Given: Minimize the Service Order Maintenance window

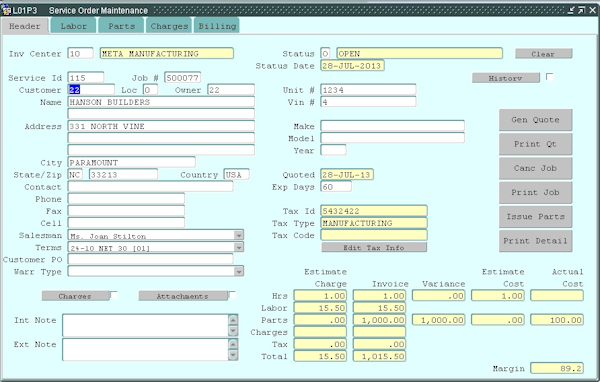Looking at the screenshot, I should 571,10.
